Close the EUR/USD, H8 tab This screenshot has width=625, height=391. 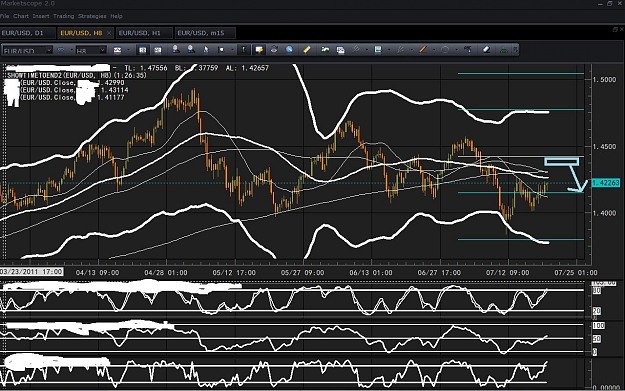(x=109, y=33)
